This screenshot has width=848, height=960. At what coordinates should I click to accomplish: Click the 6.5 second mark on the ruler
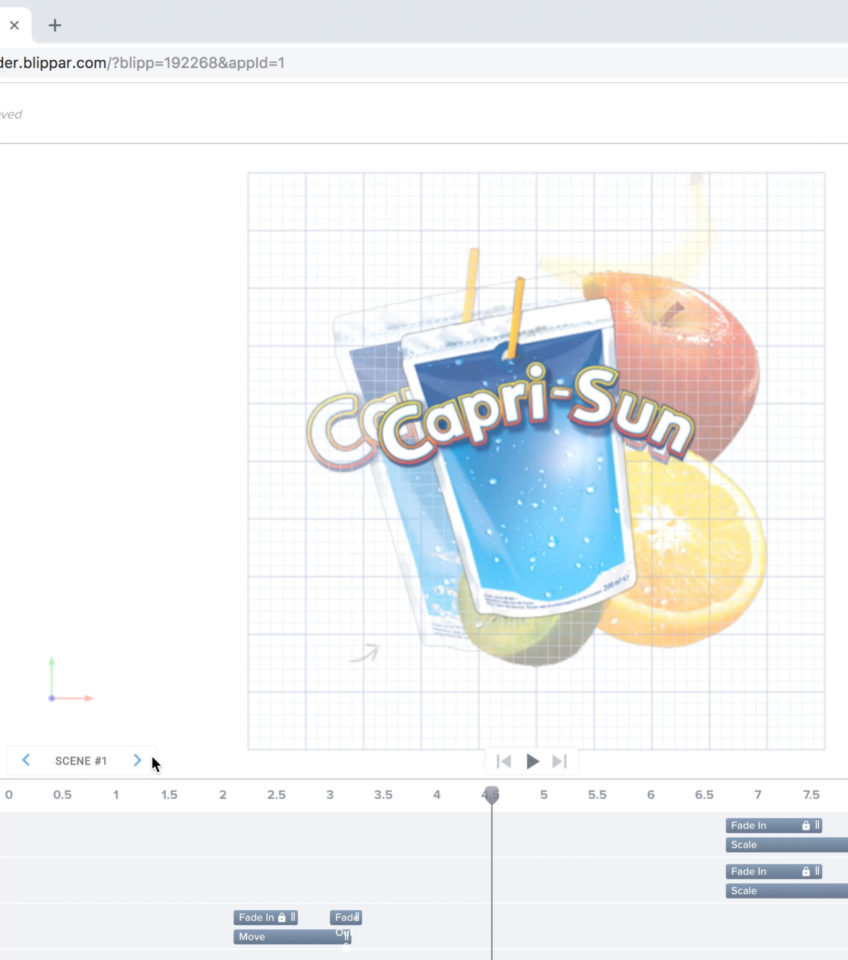(704, 795)
